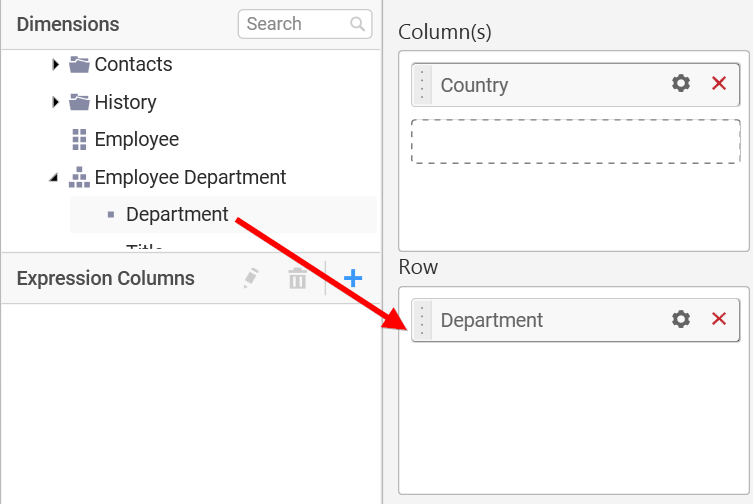Select the History folder item
The height and width of the screenshot is (504, 753).
[x=125, y=102]
